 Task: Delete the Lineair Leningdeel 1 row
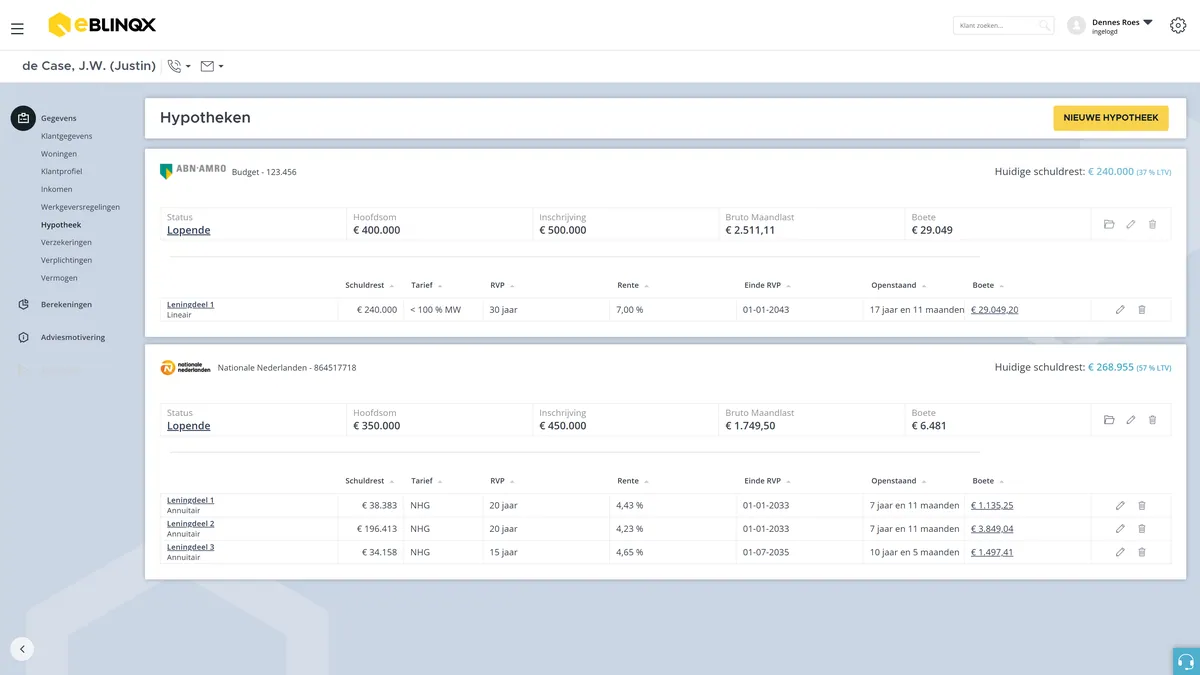(1142, 310)
